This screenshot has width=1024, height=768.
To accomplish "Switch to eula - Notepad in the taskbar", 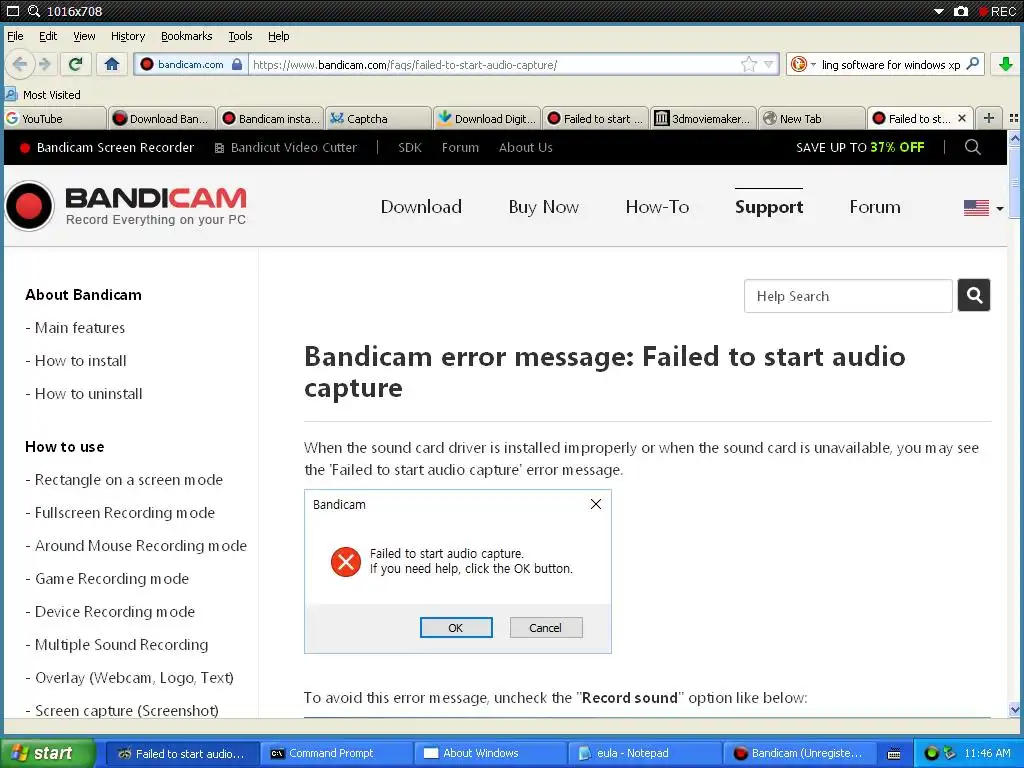I will [645, 753].
